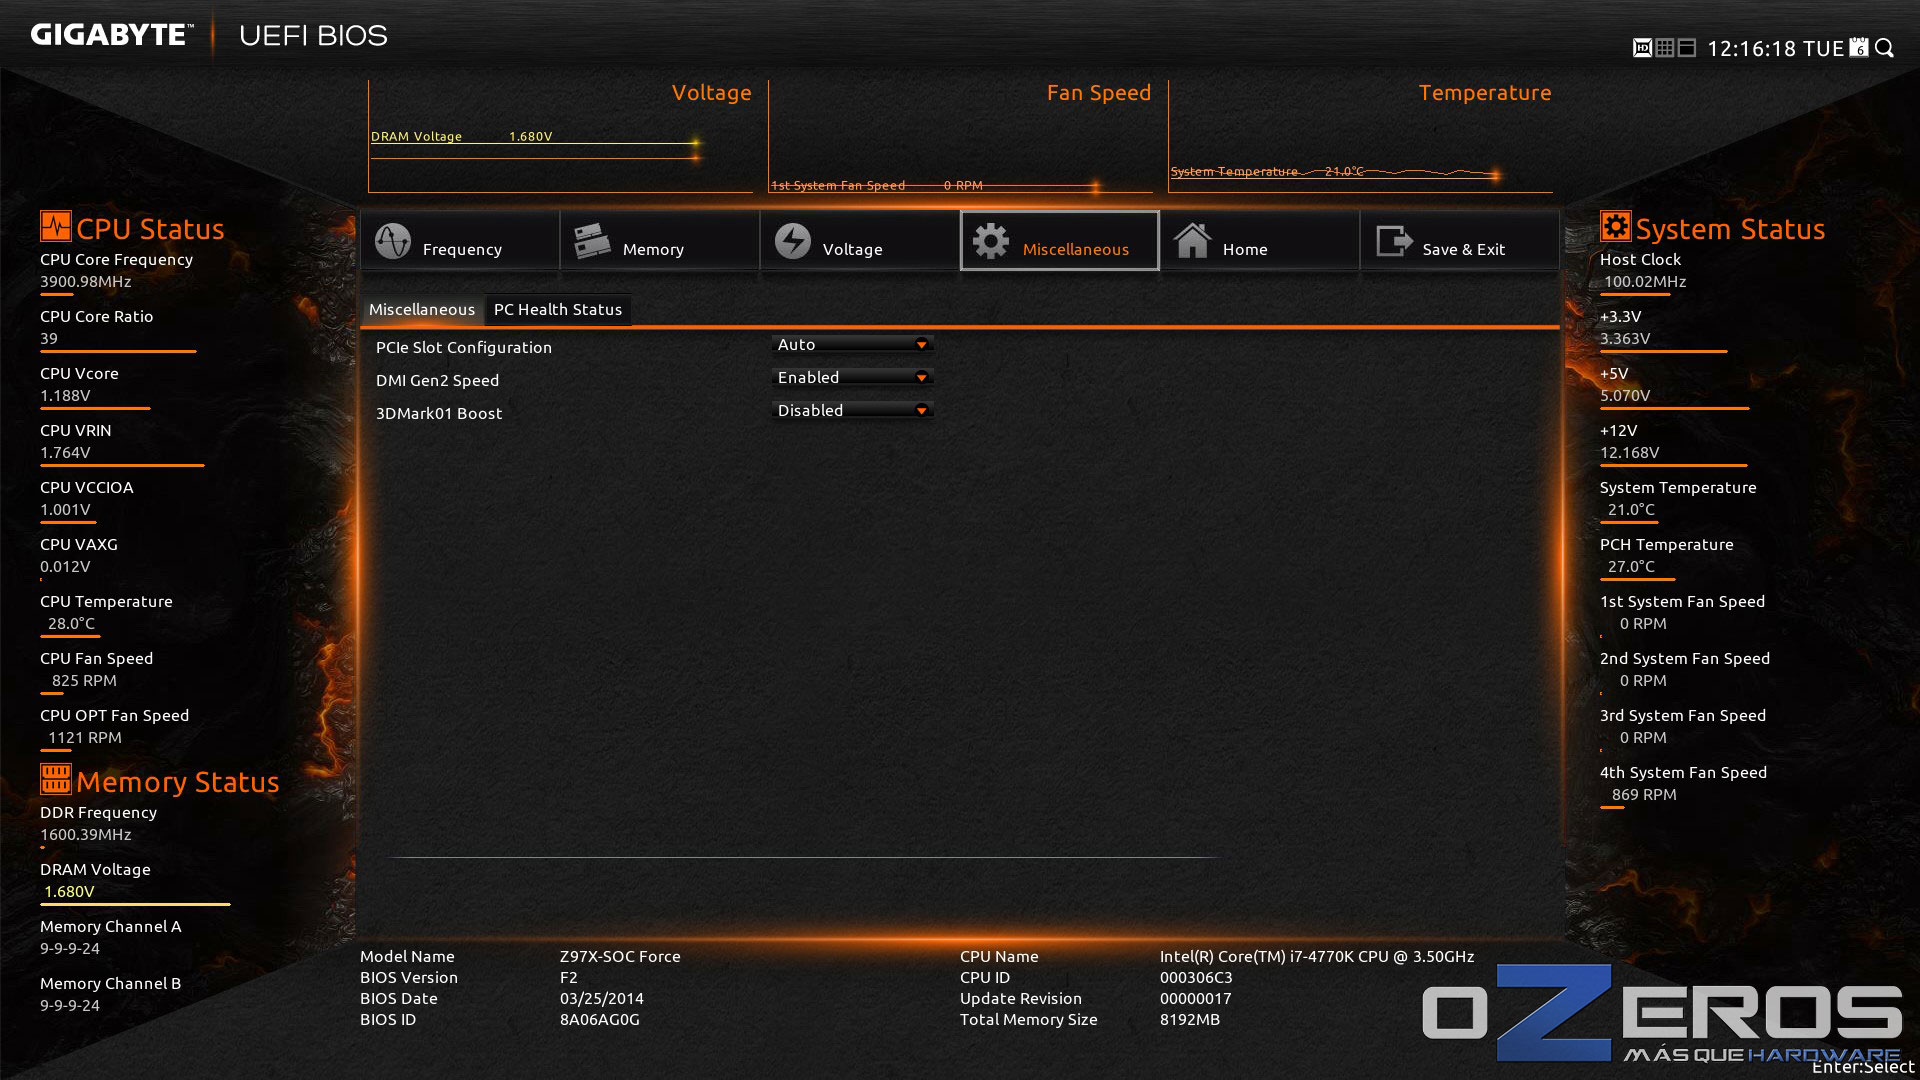Click the +5V rail 5.070V reading

pyautogui.click(x=1625, y=396)
